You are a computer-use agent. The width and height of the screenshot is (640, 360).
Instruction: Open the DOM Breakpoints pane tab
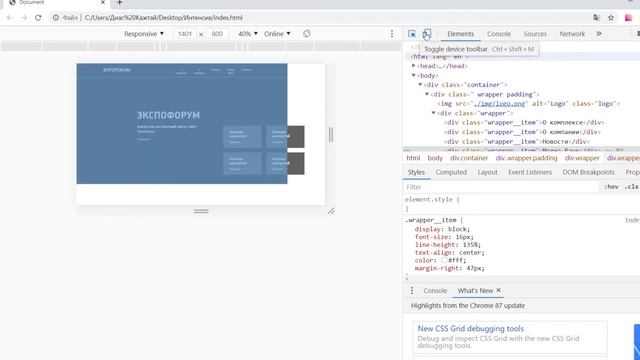[588, 172]
